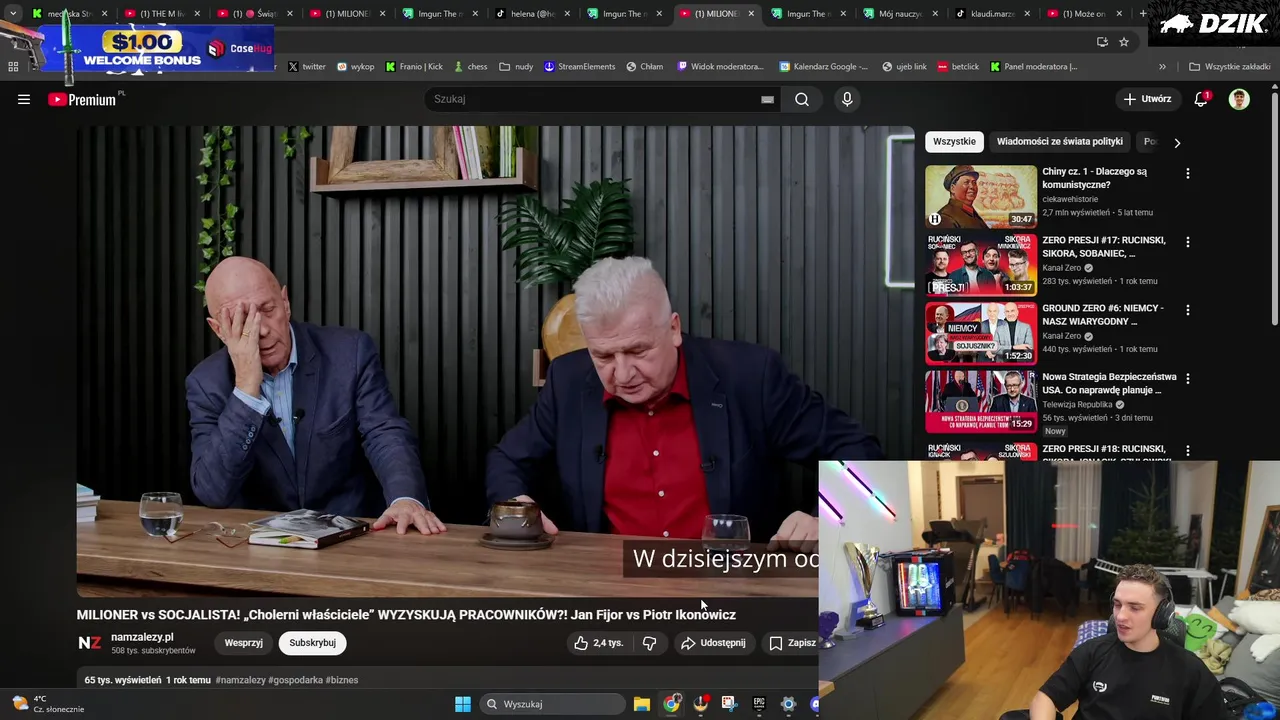
Task: Dislike the video with thumbs down
Action: tap(649, 643)
